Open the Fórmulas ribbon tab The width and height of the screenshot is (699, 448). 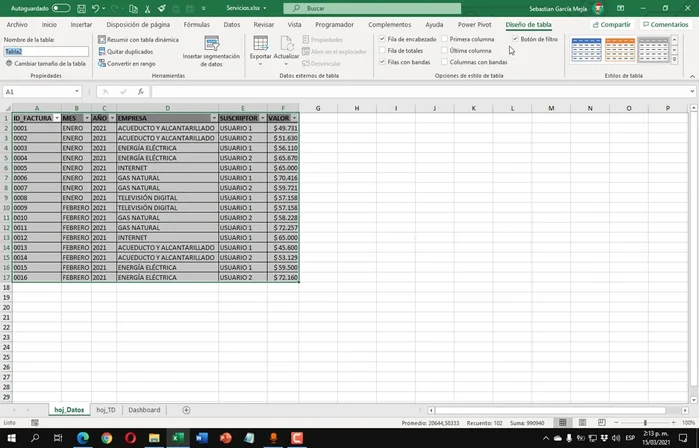(196, 24)
